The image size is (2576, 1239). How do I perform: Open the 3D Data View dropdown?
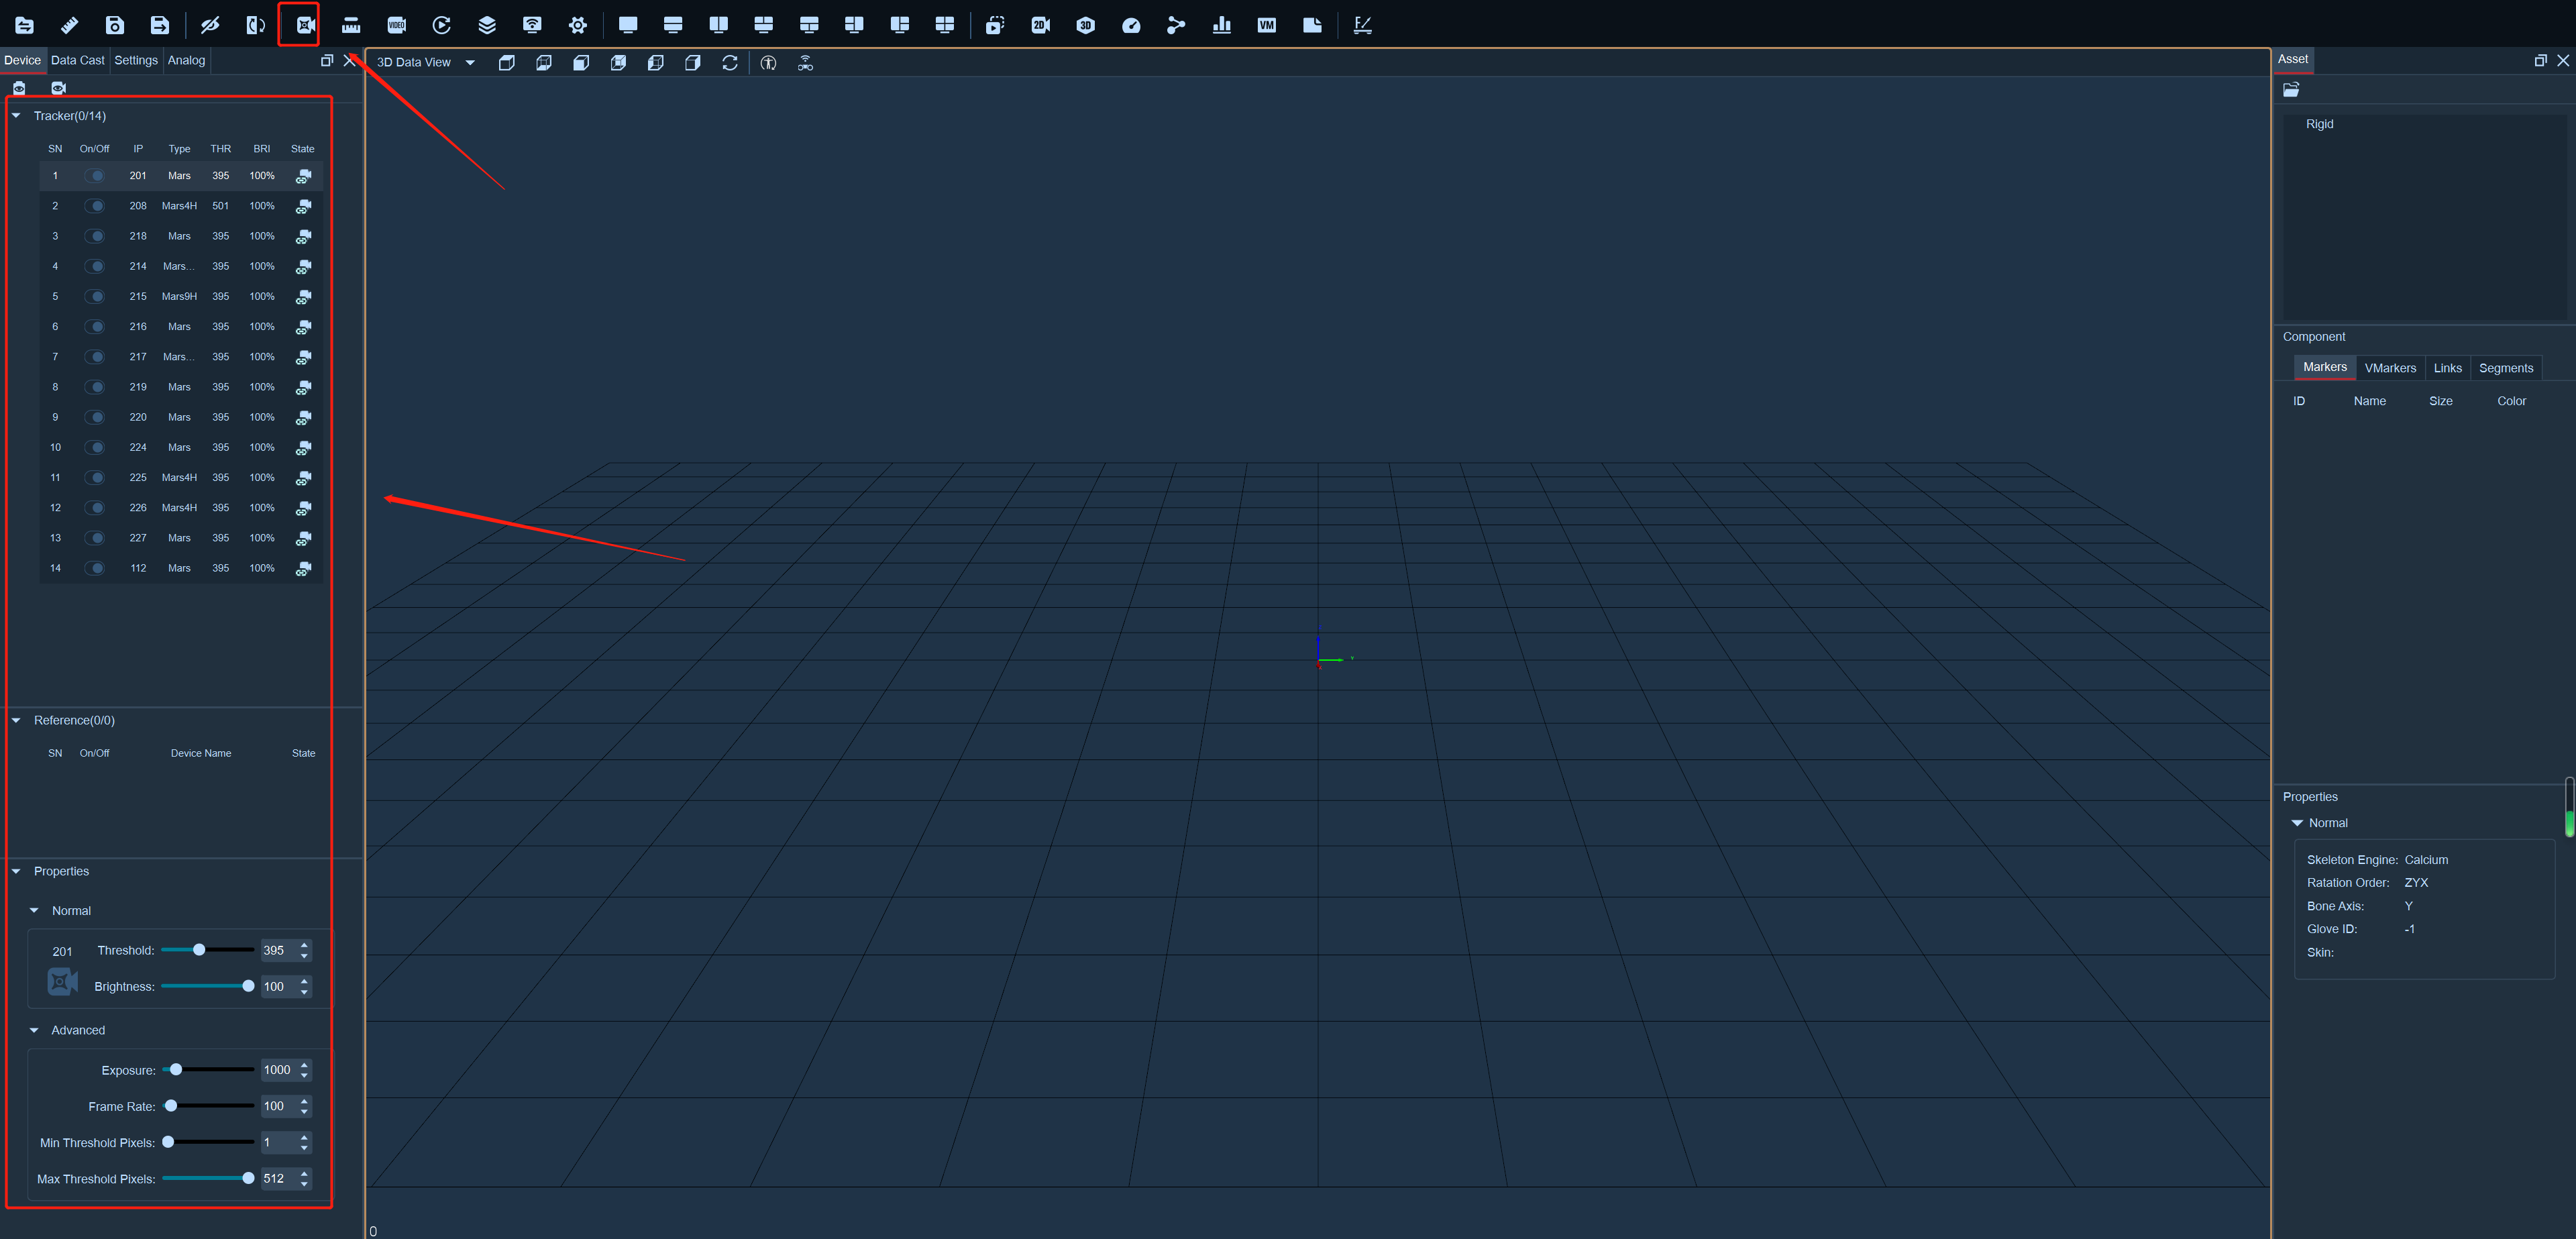point(426,62)
